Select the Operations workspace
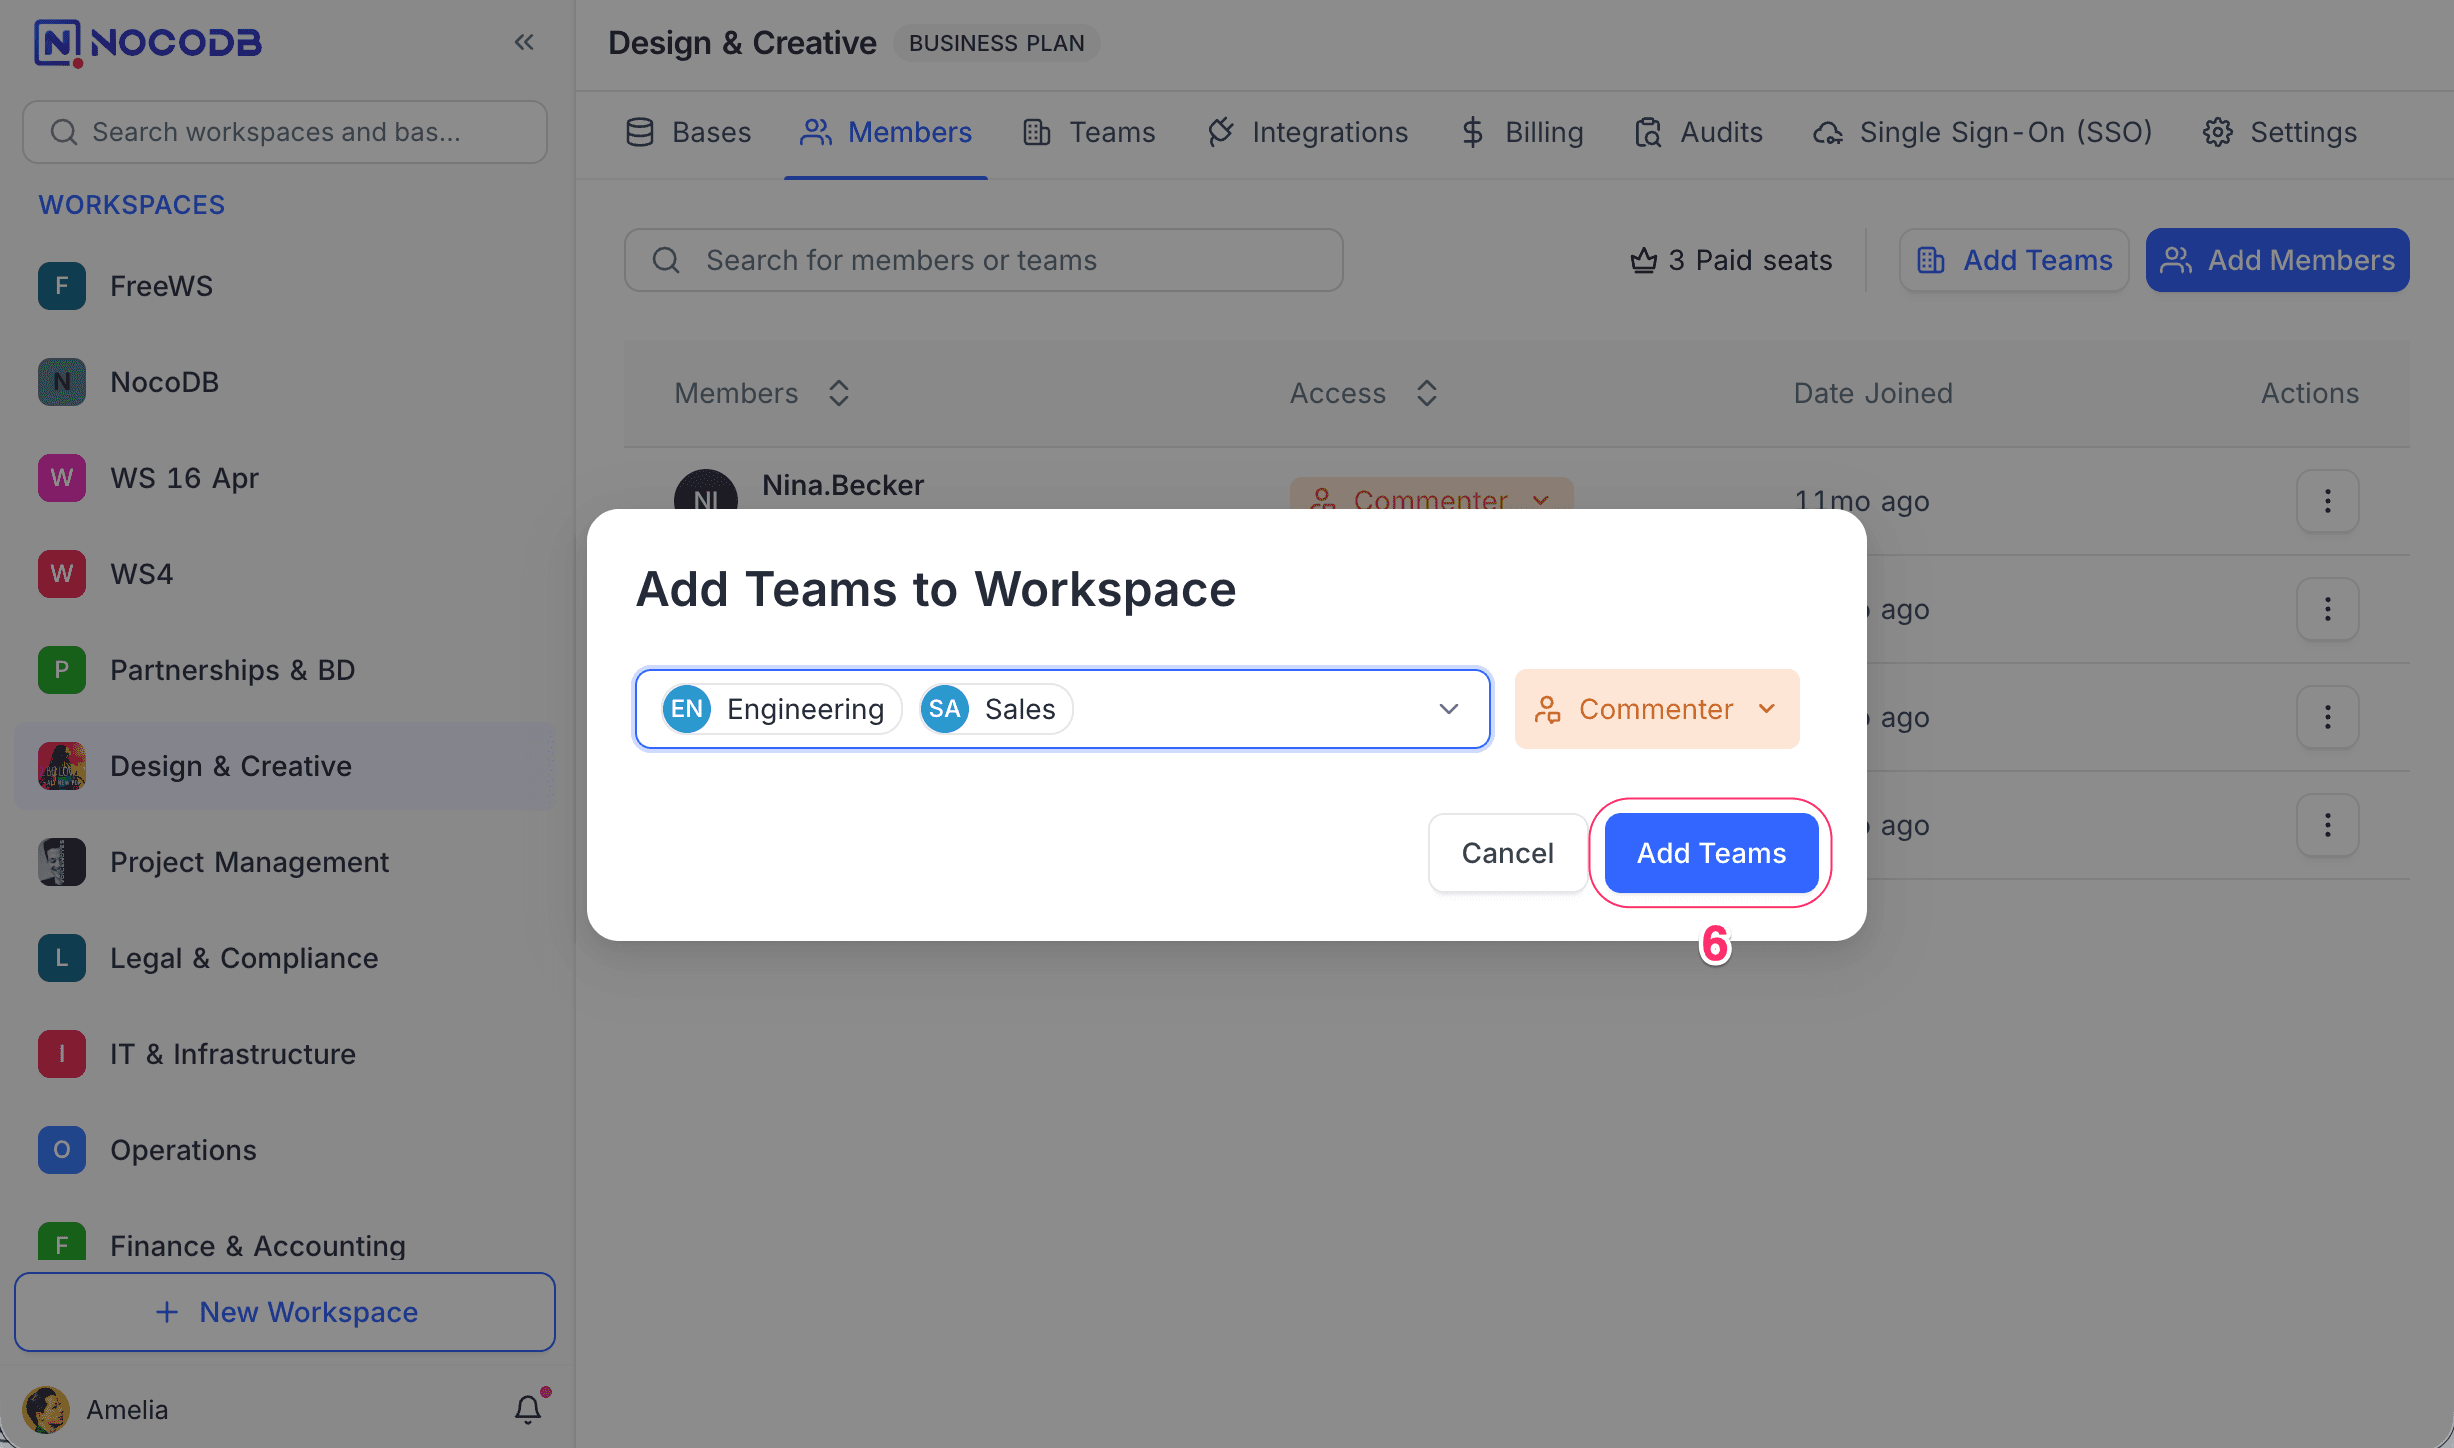2454x1448 pixels. coord(183,1150)
